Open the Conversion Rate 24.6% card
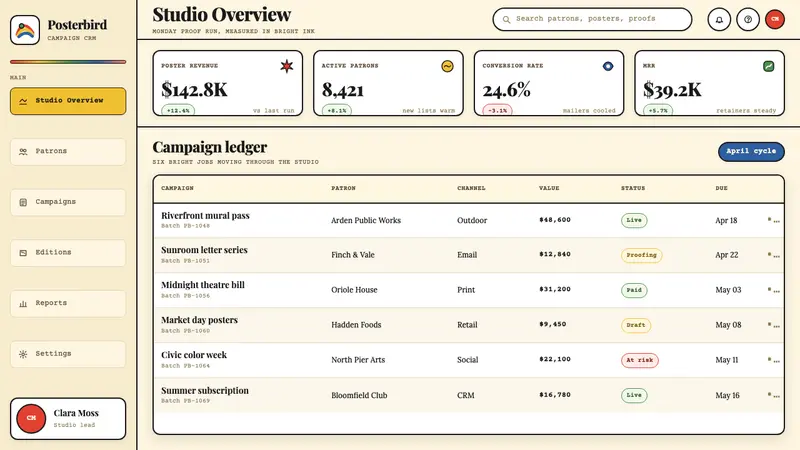Screen dimensions: 800x450 pyautogui.click(x=549, y=83)
